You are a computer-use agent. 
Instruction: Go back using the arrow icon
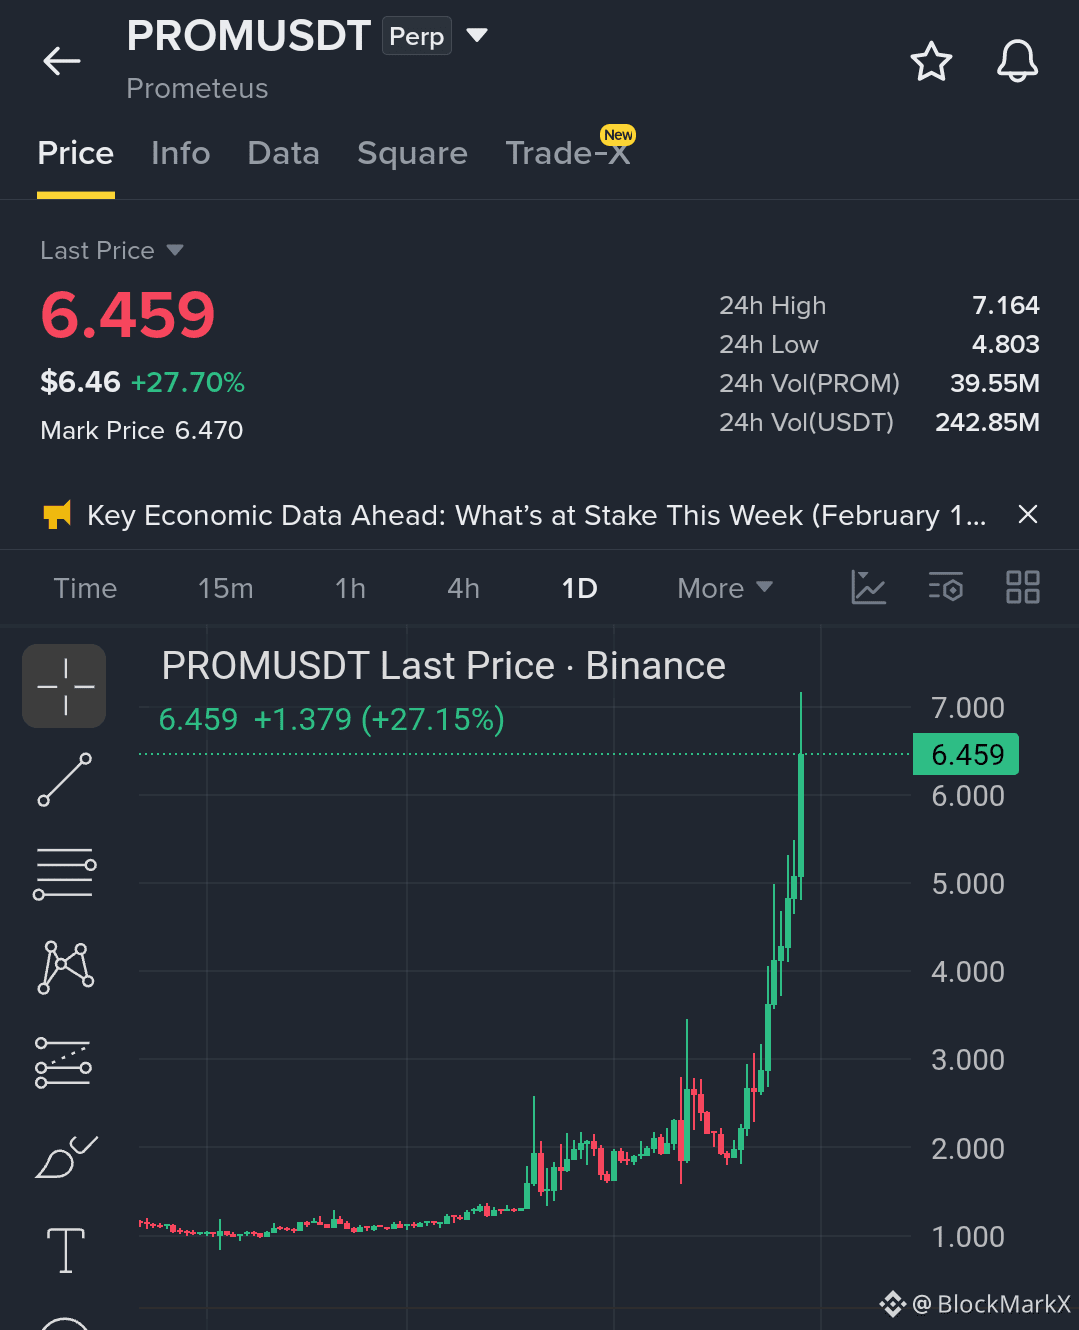click(61, 61)
